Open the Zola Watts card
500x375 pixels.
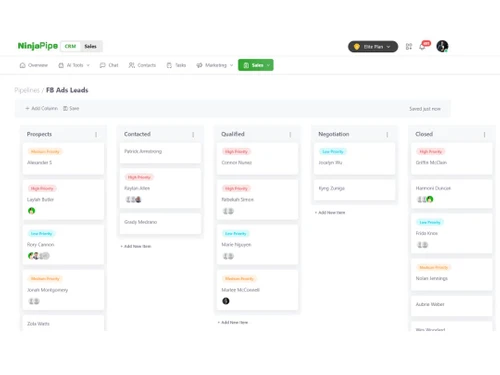[x=63, y=323]
